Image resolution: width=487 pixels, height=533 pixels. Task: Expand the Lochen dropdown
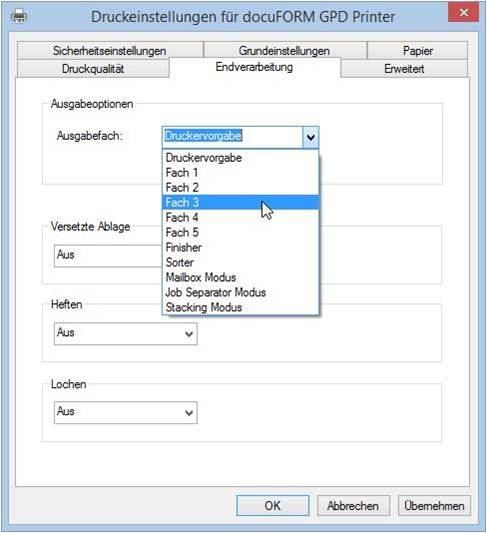[126, 412]
